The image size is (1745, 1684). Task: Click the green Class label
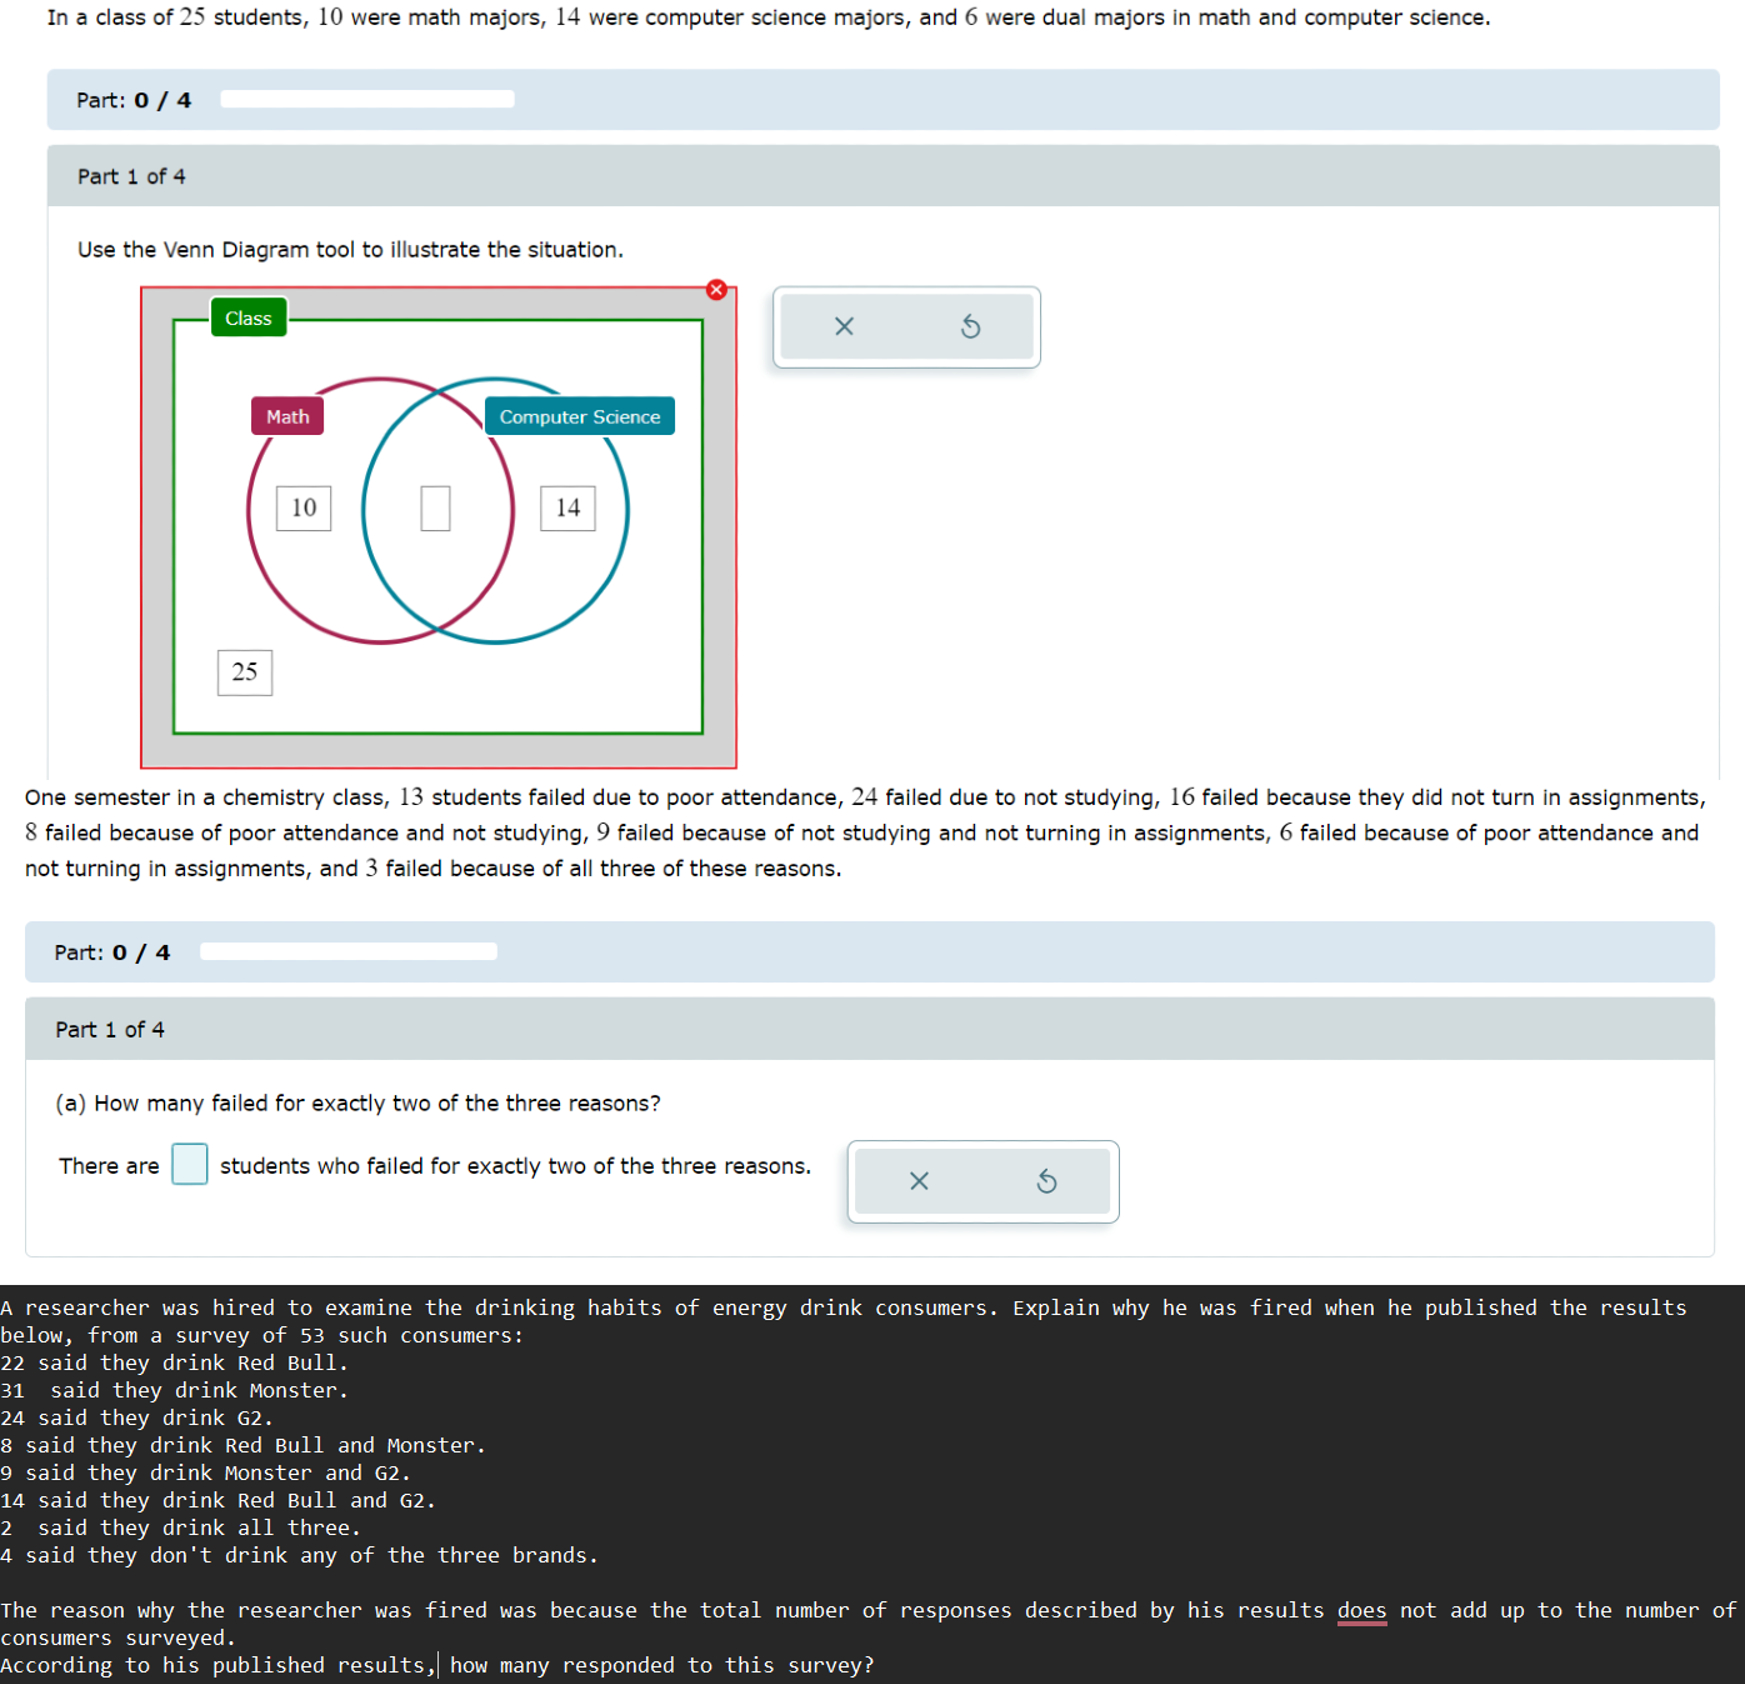click(x=248, y=318)
